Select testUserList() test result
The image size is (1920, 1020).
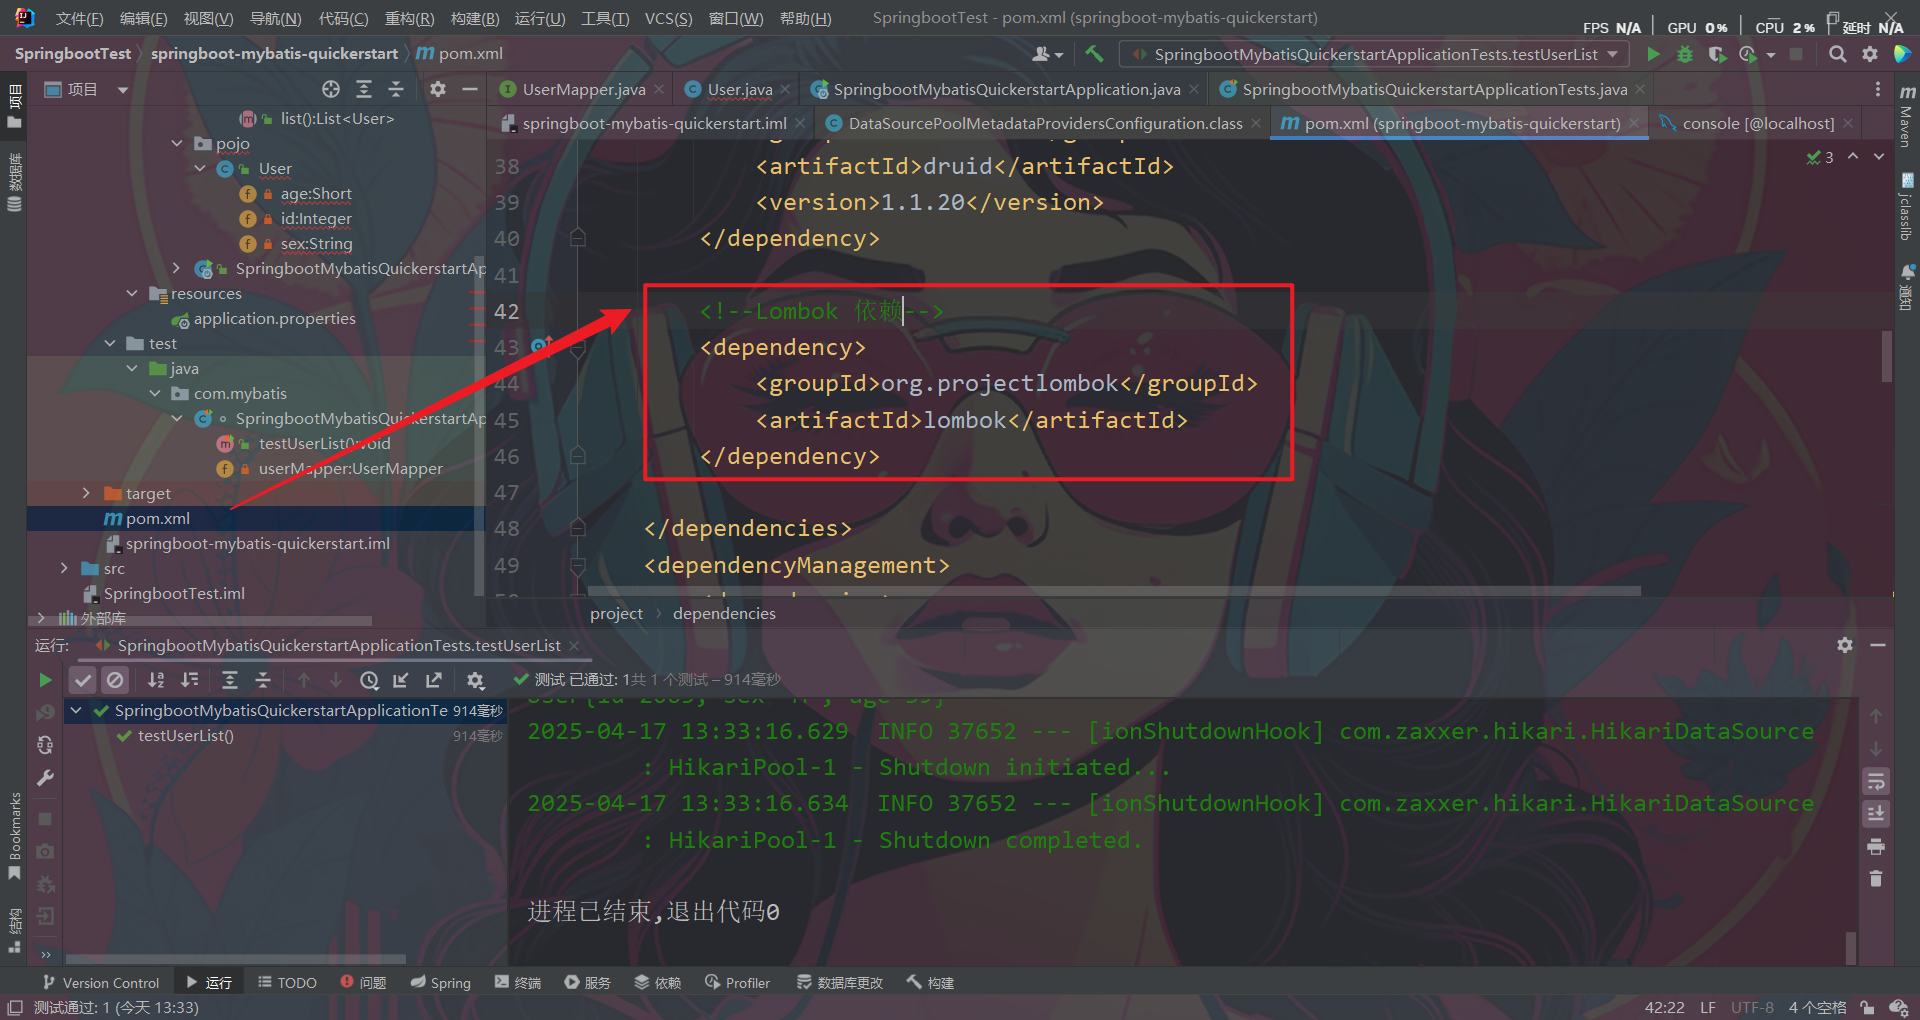(x=186, y=736)
